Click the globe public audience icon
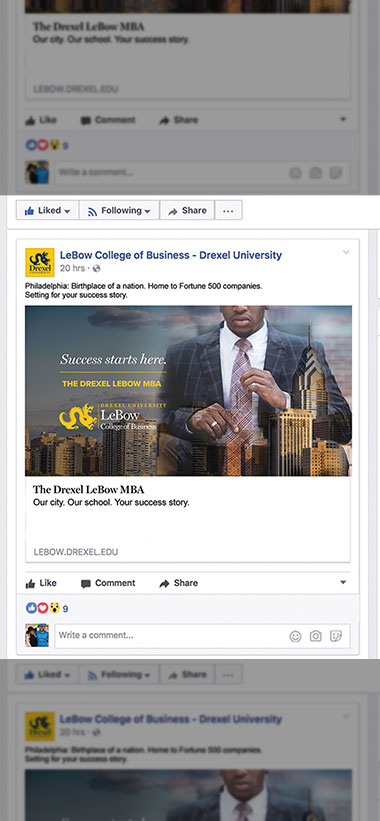 (96, 269)
